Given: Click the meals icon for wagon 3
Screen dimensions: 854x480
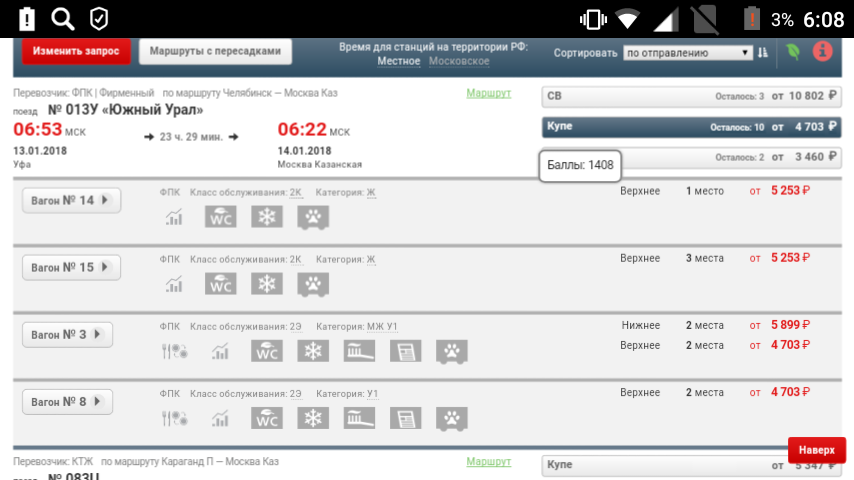Looking at the screenshot, I should click(x=175, y=351).
